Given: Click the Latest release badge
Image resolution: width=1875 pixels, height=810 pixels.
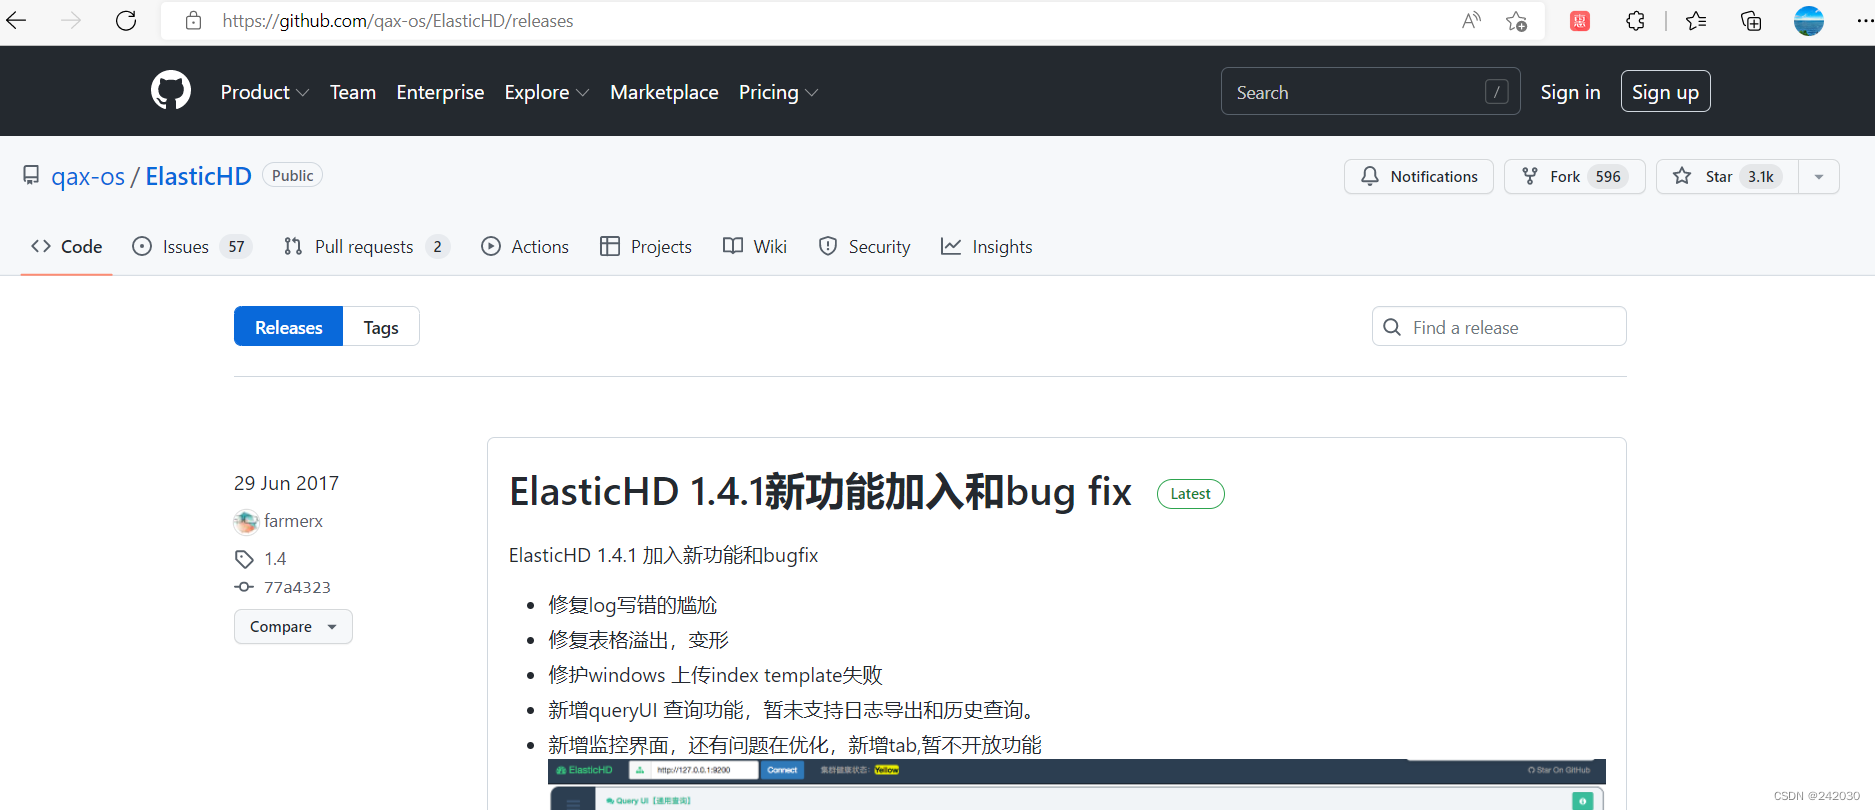Looking at the screenshot, I should click(x=1190, y=494).
